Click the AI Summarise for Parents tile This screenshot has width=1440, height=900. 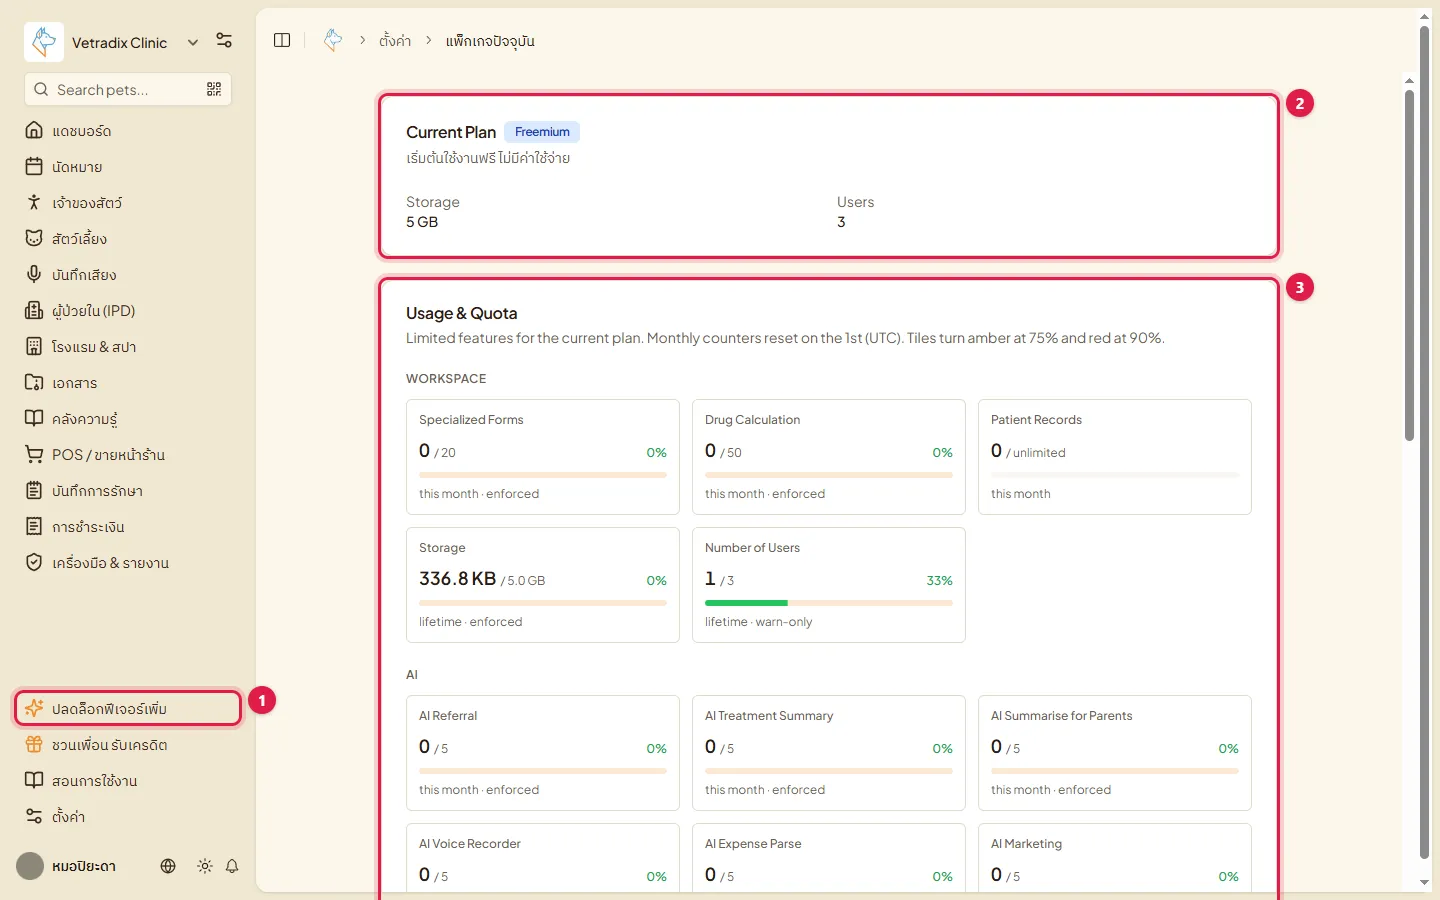click(x=1115, y=753)
